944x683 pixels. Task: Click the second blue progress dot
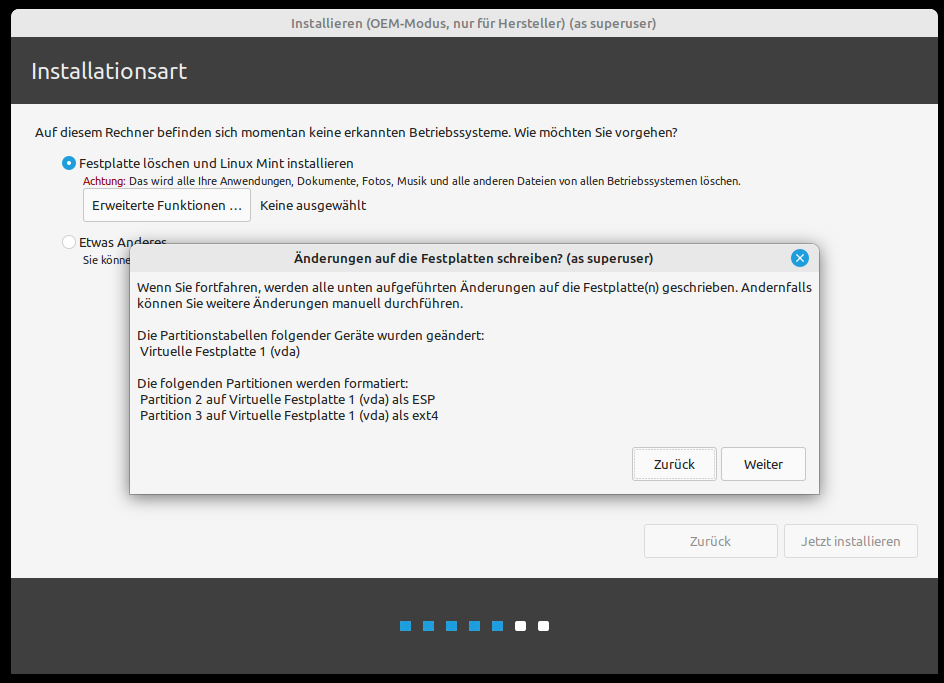click(428, 626)
